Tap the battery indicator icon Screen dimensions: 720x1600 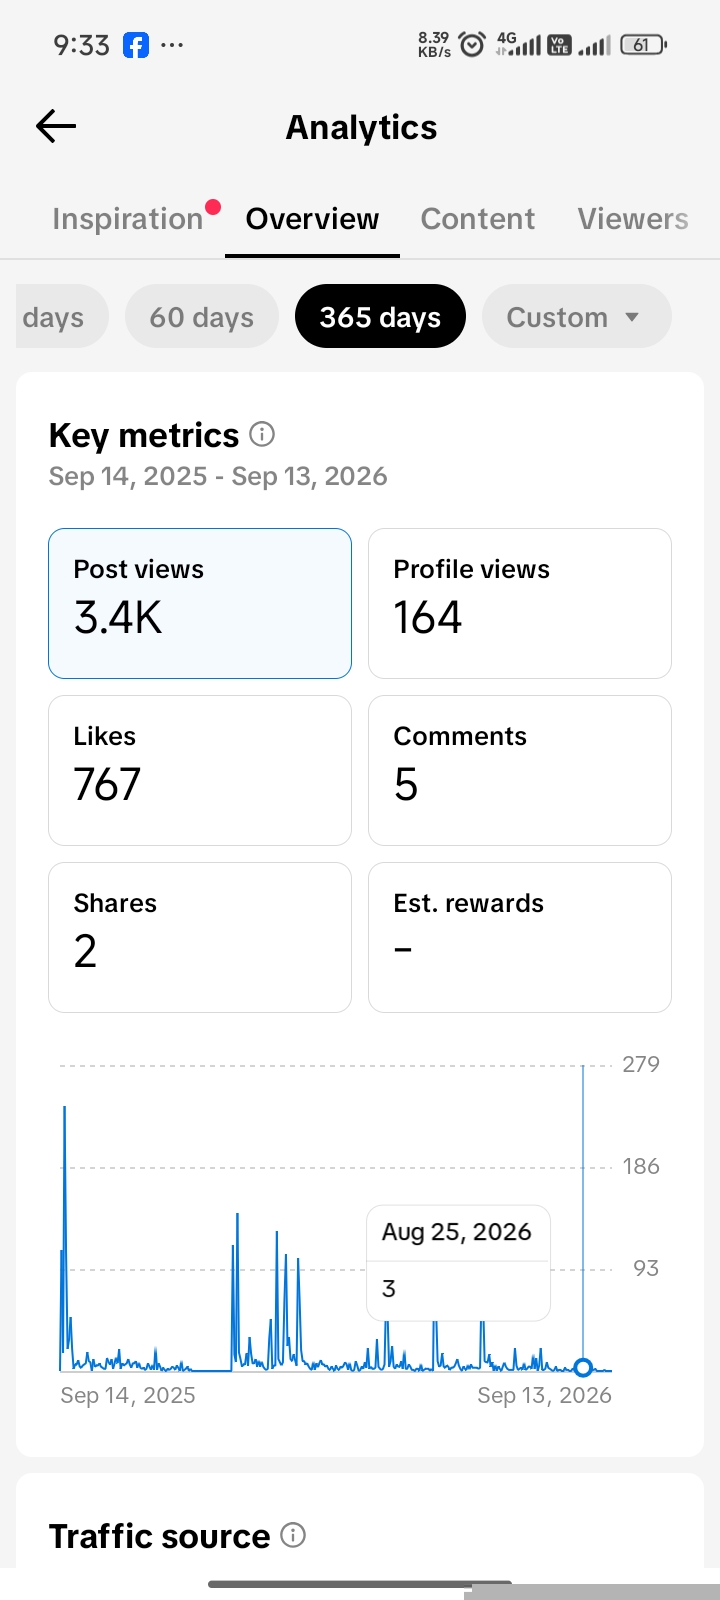pyautogui.click(x=643, y=44)
